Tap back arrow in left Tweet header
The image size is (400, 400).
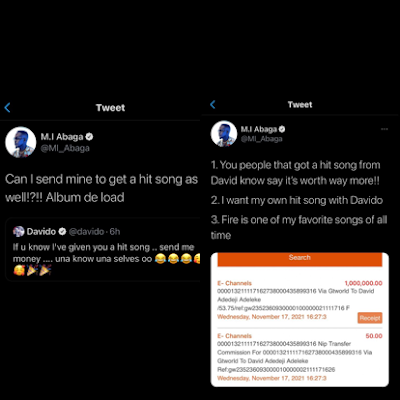tap(8, 107)
